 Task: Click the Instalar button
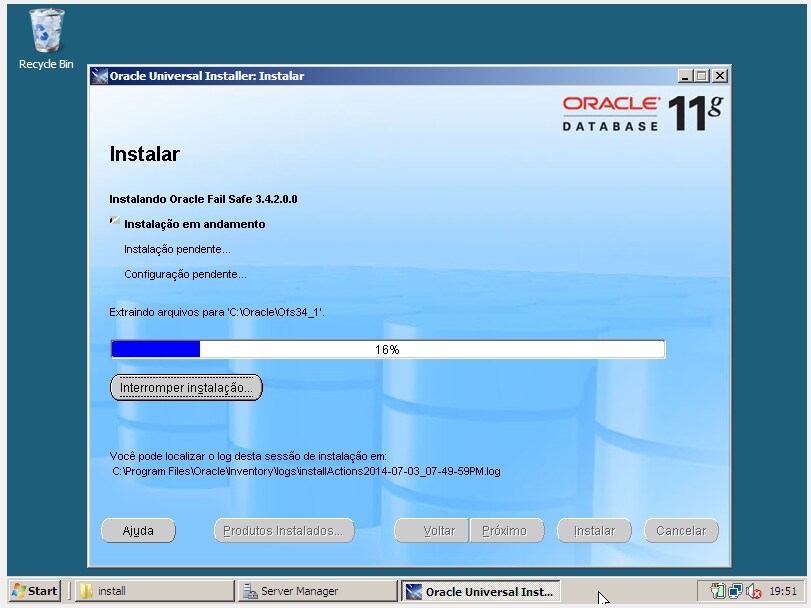pyautogui.click(x=593, y=530)
